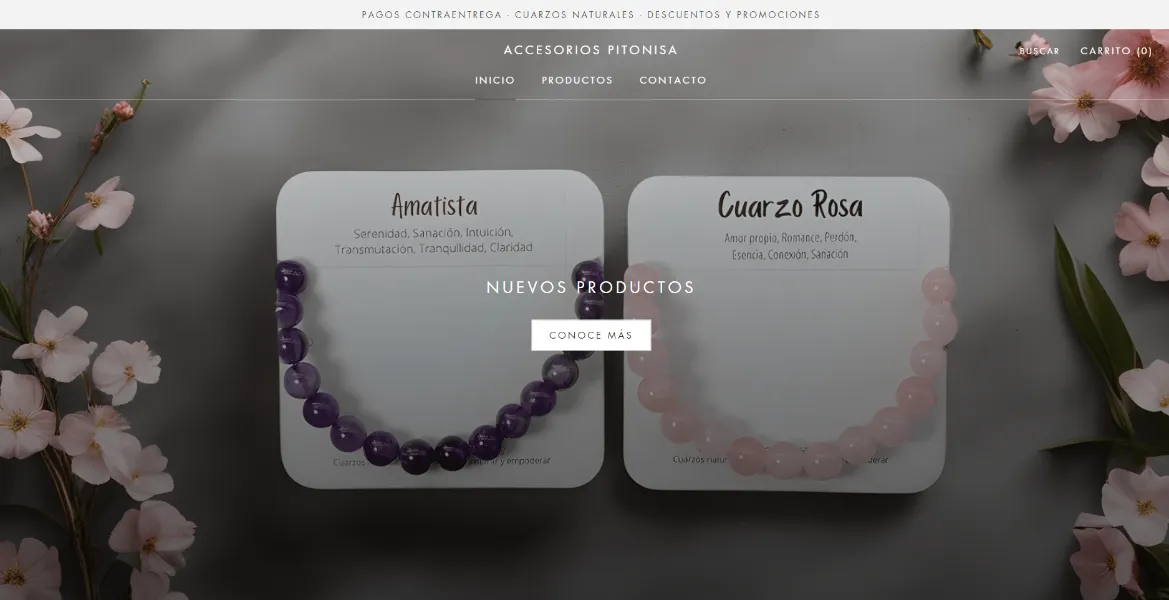Go to the Productos page
Screen dimensions: 1169x600
577,80
